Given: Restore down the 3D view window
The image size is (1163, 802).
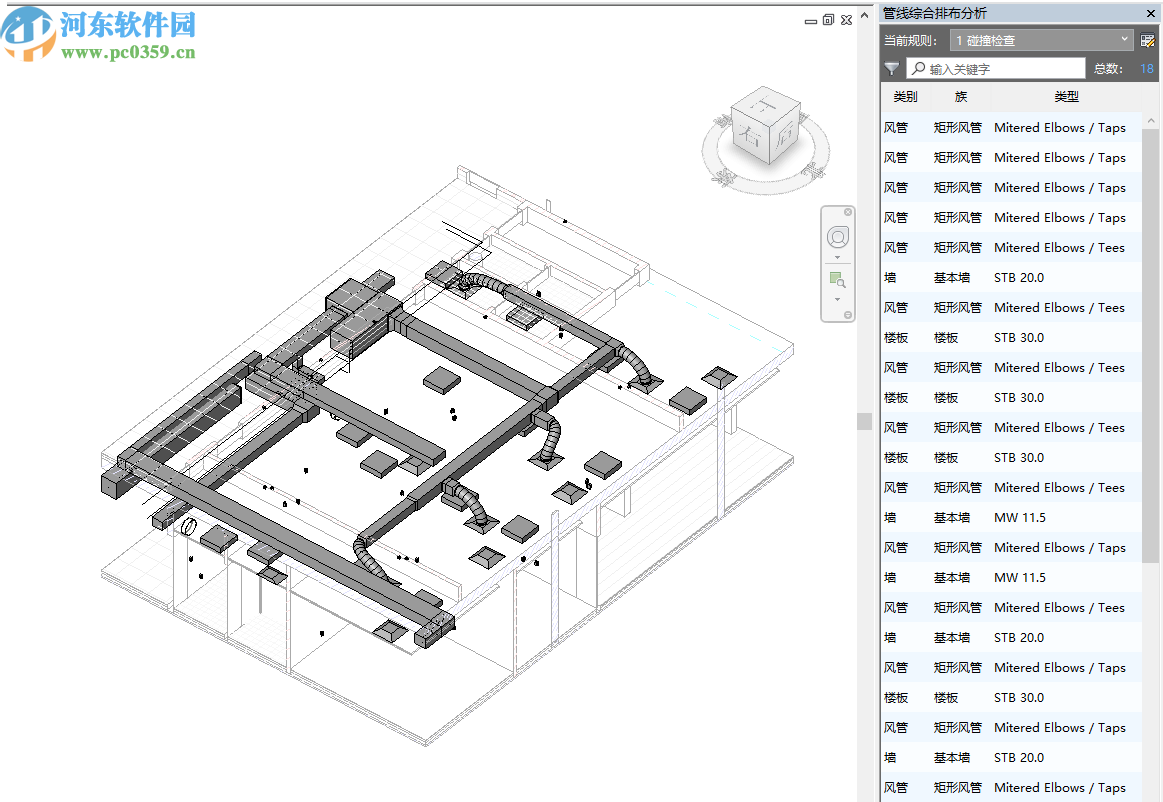Looking at the screenshot, I should tap(828, 19).
